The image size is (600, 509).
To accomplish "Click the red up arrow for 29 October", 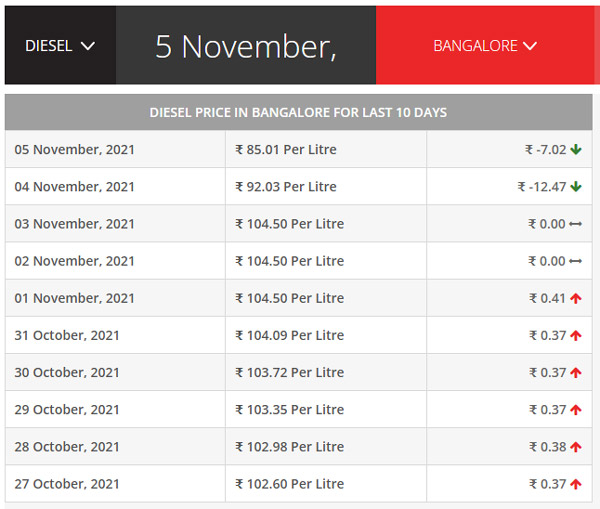I will pyautogui.click(x=576, y=409).
